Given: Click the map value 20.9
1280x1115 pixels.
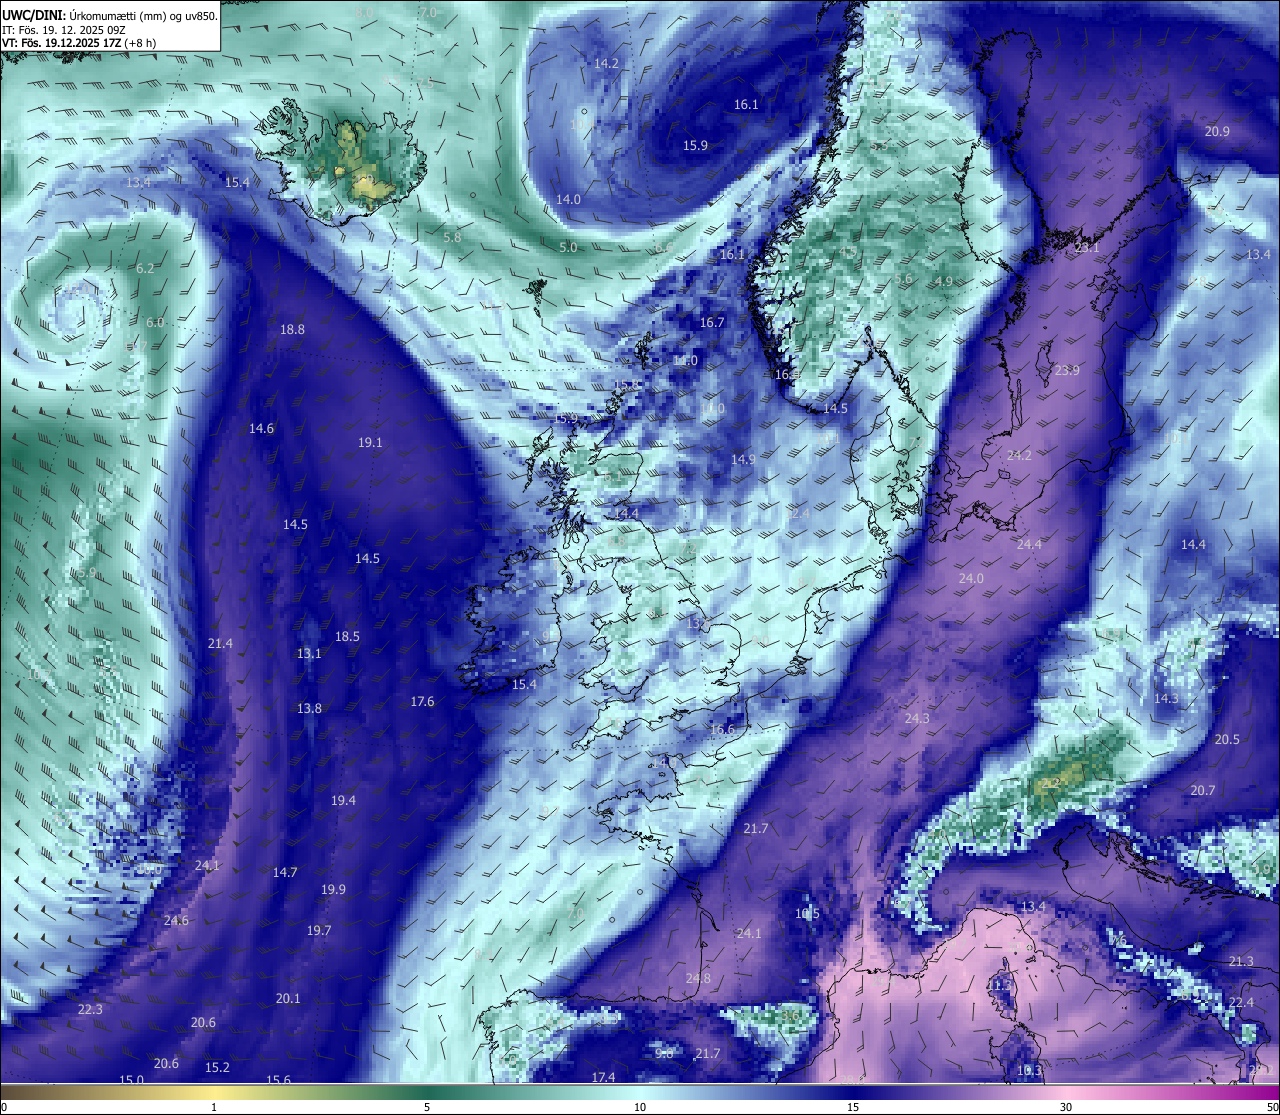Looking at the screenshot, I should [1217, 131].
